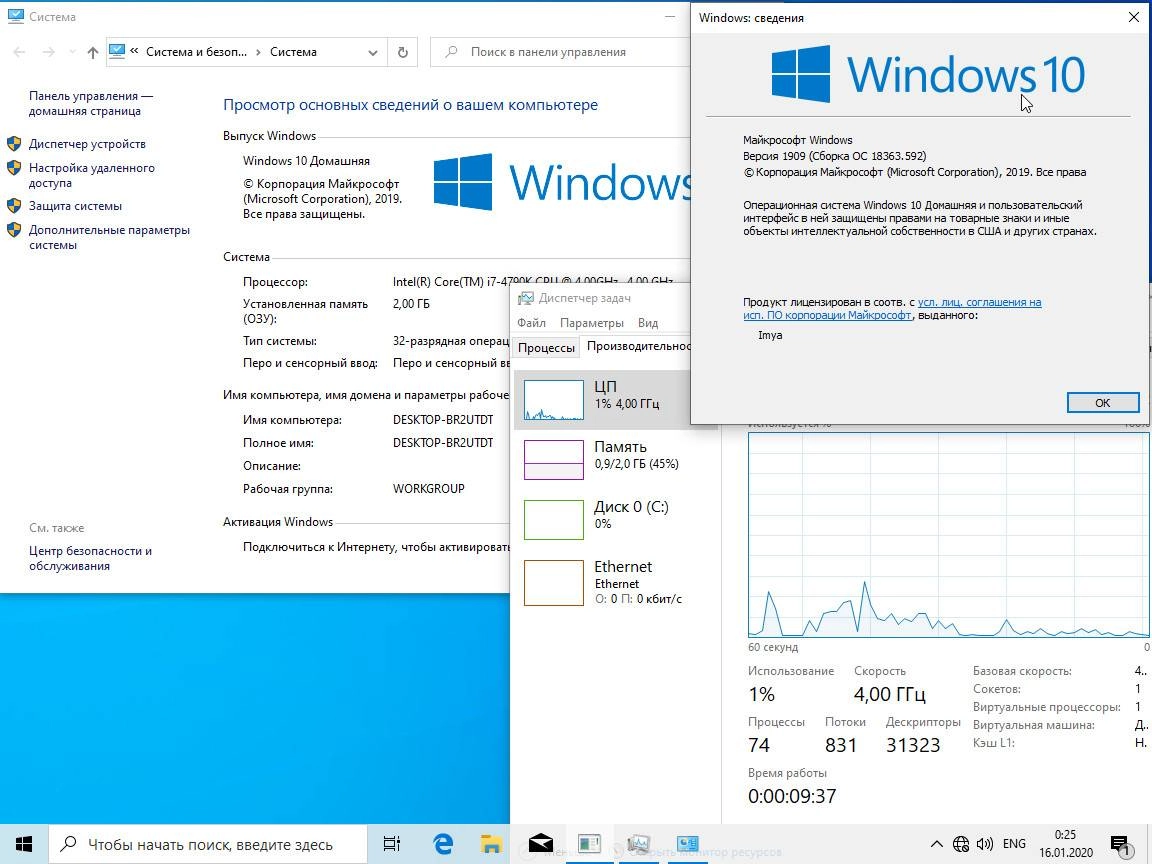Screen dimensions: 1152x864
Task: Switch to System control panel via taskbar icon
Action: [688, 844]
